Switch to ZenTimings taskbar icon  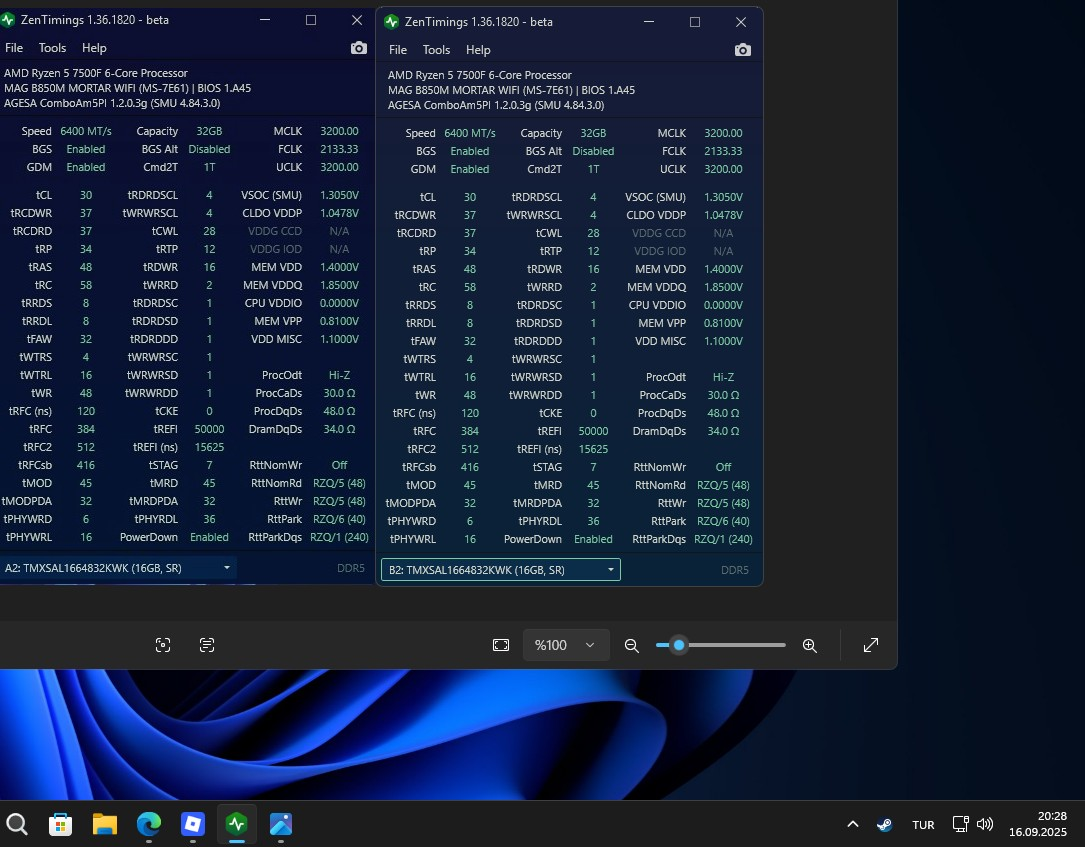(237, 824)
